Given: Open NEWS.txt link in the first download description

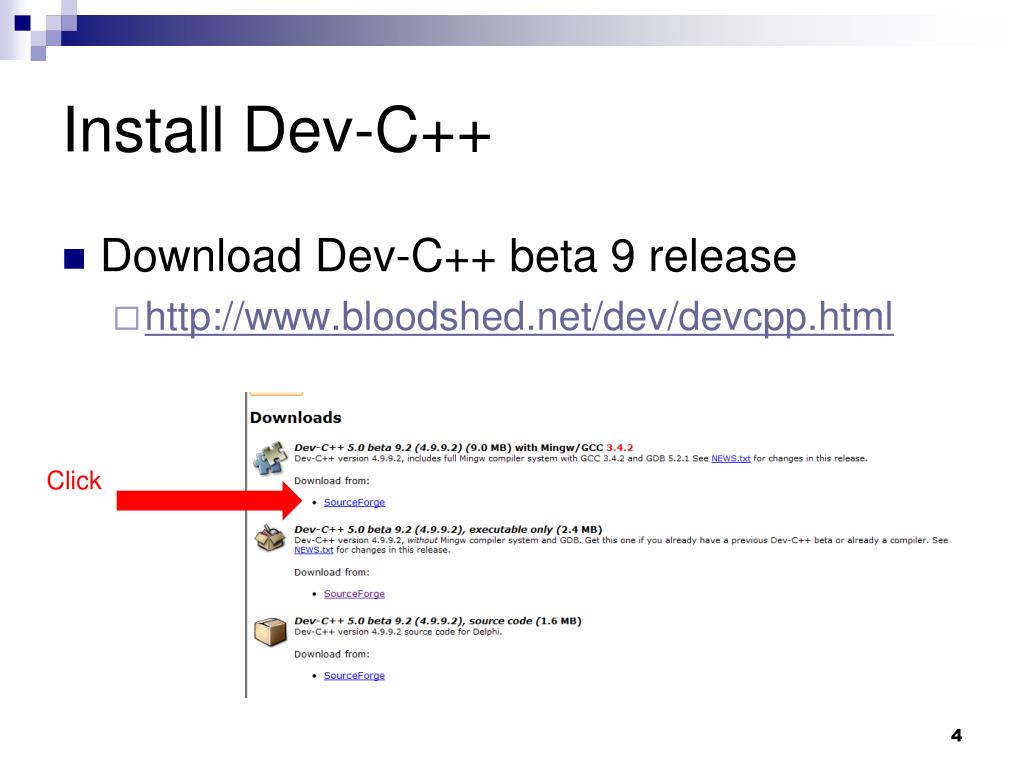Looking at the screenshot, I should click(730, 458).
